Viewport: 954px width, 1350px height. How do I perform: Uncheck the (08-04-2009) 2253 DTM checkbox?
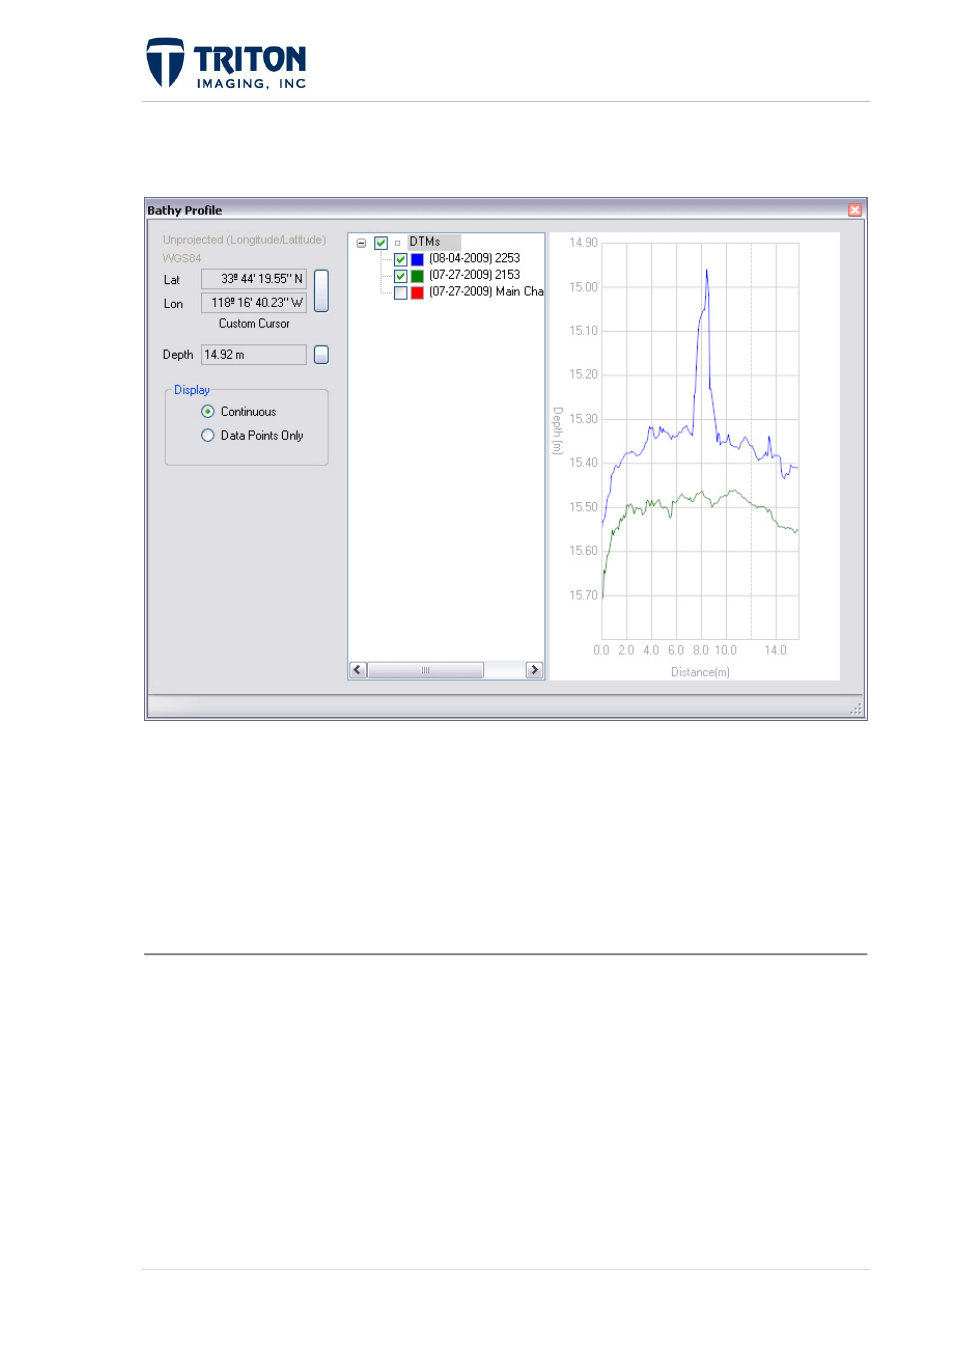[x=401, y=259]
